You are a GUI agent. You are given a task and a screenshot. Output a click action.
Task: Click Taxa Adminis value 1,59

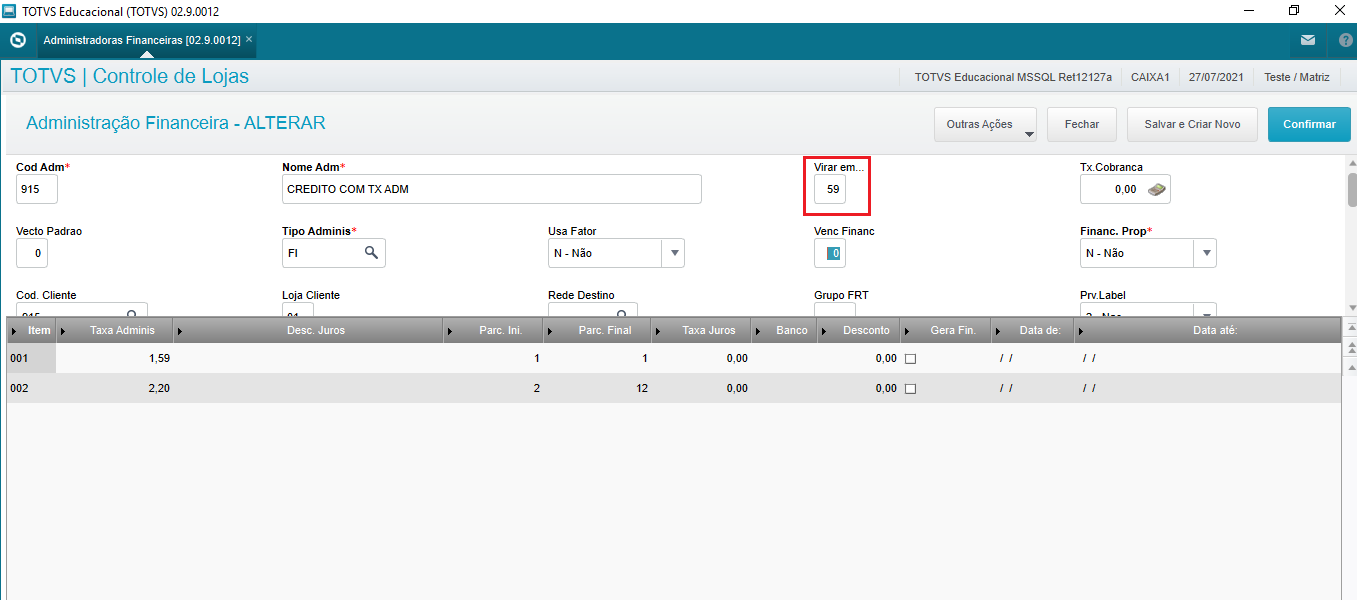158,358
